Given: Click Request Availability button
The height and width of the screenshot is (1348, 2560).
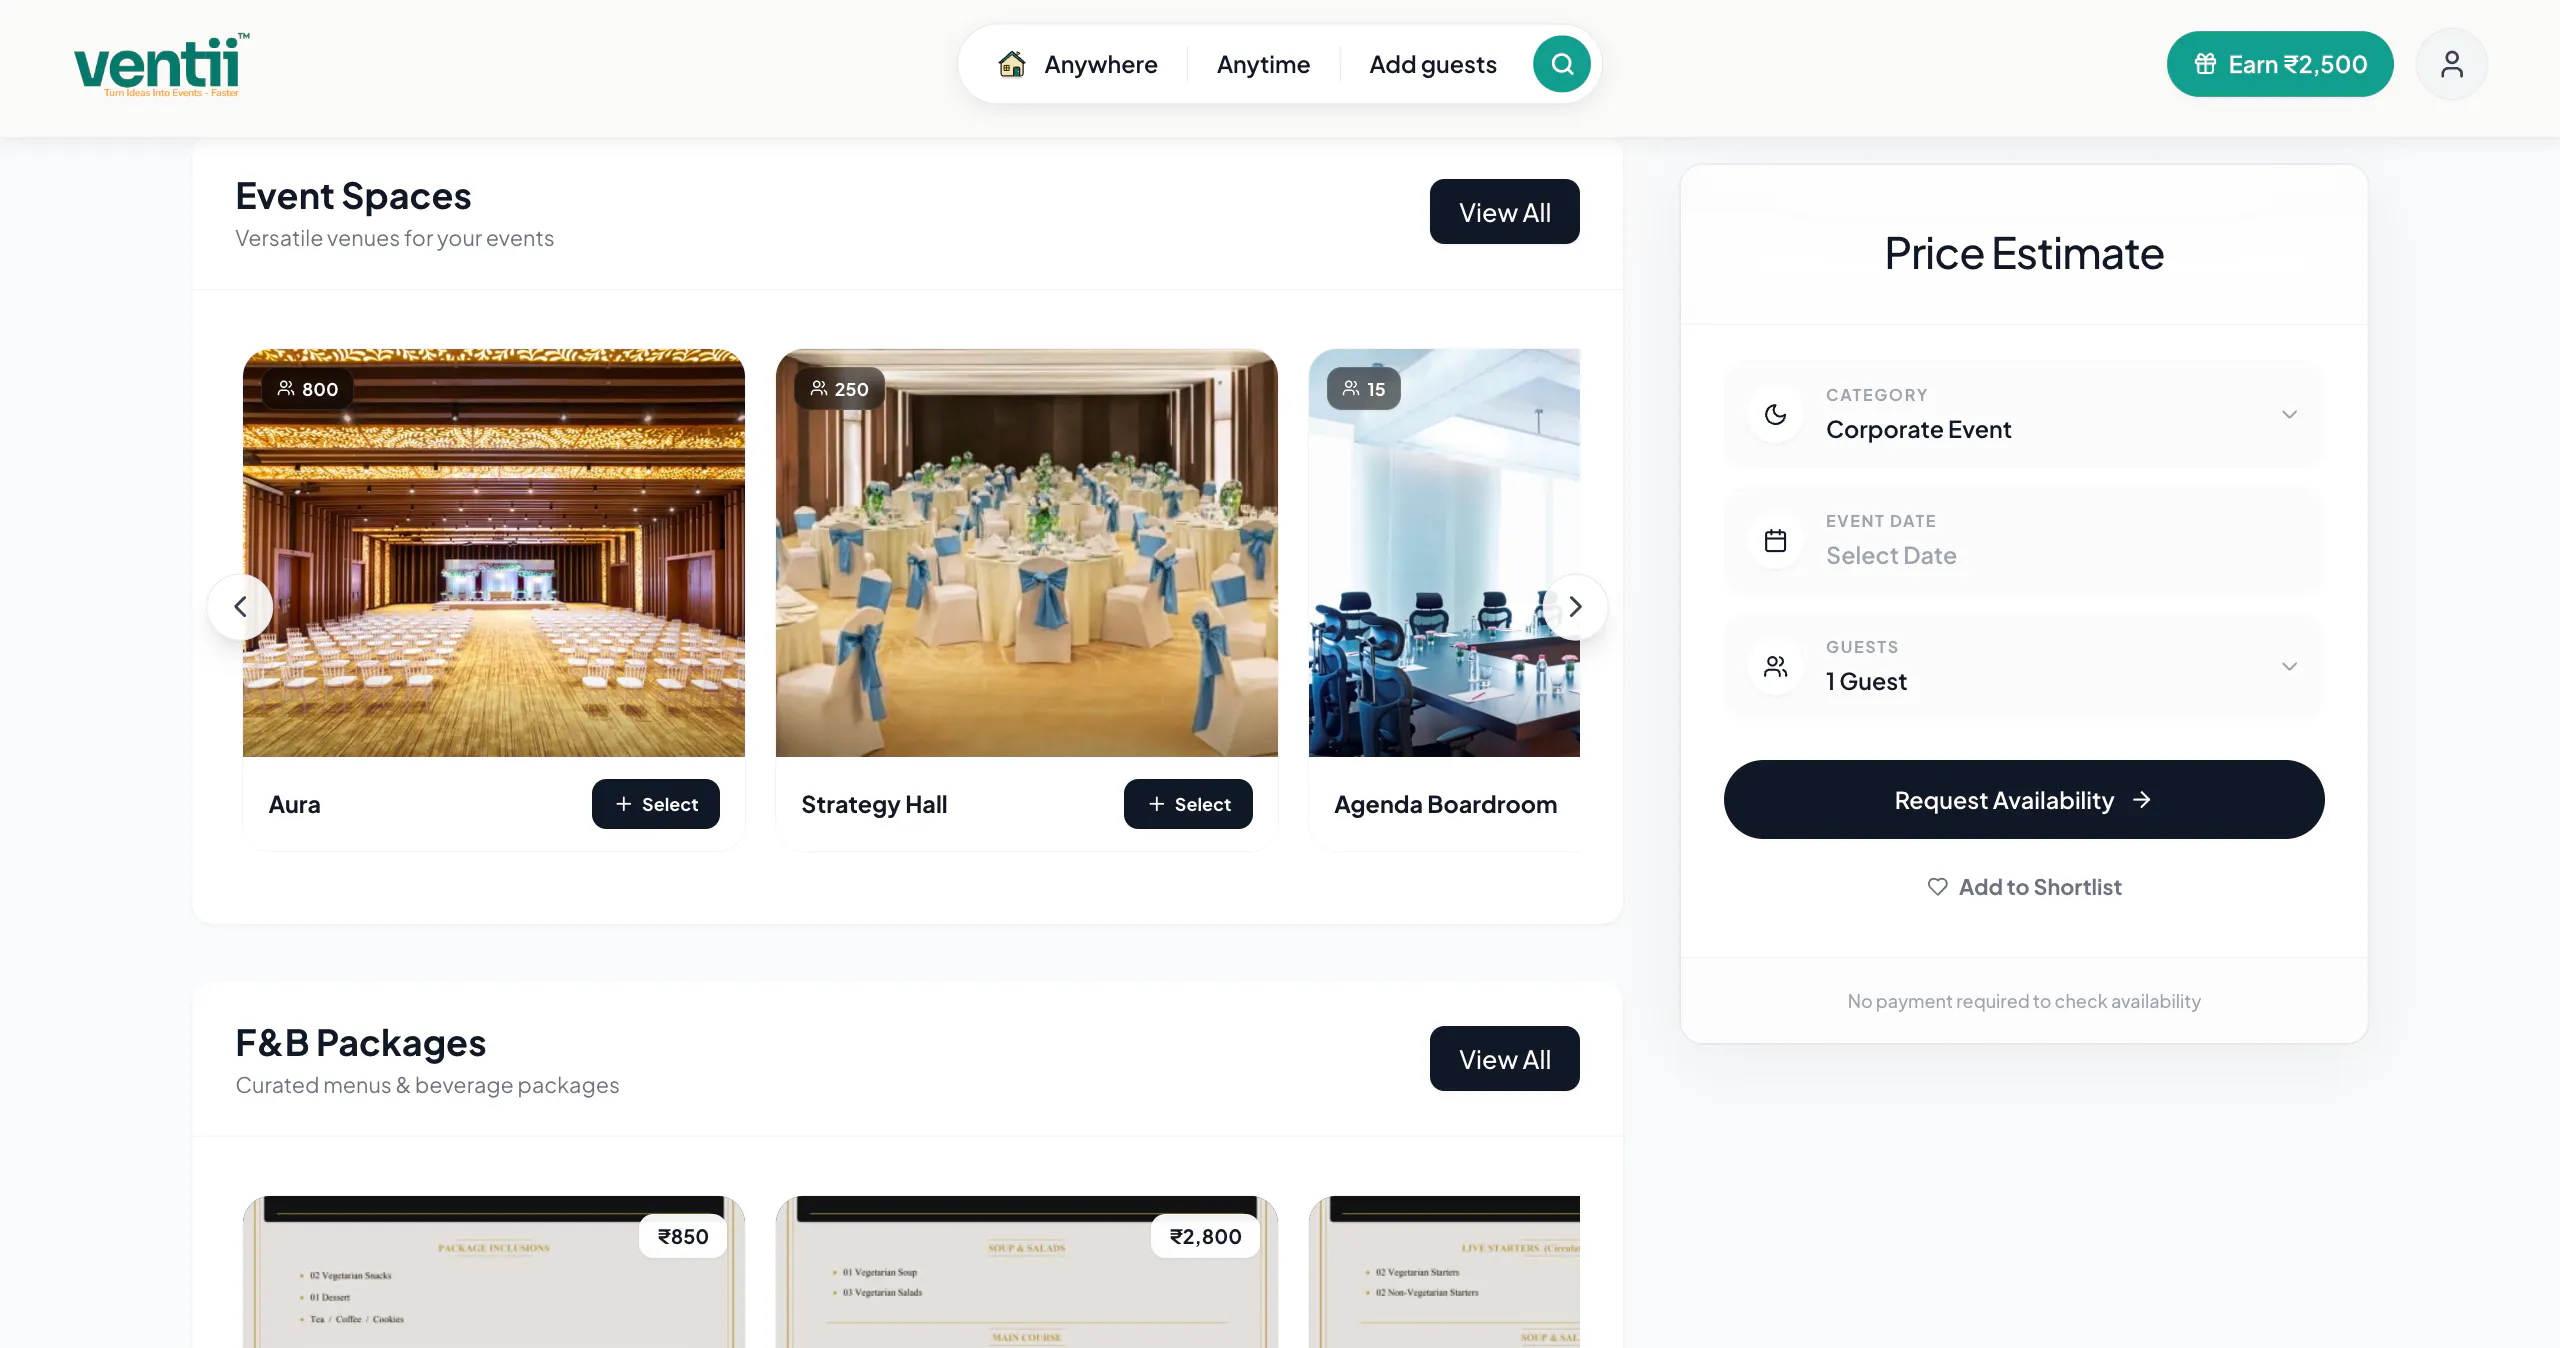Looking at the screenshot, I should [x=2024, y=799].
